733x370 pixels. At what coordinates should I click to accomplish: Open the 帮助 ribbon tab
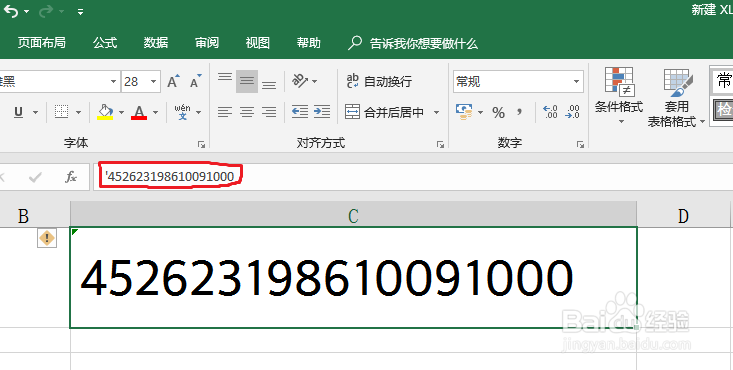(309, 43)
